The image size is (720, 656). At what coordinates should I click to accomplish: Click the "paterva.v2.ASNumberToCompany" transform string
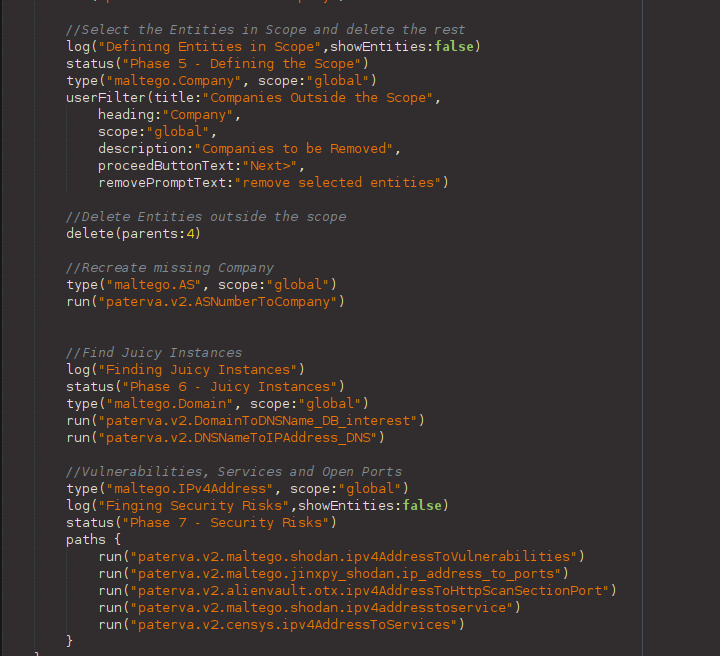pos(218,302)
